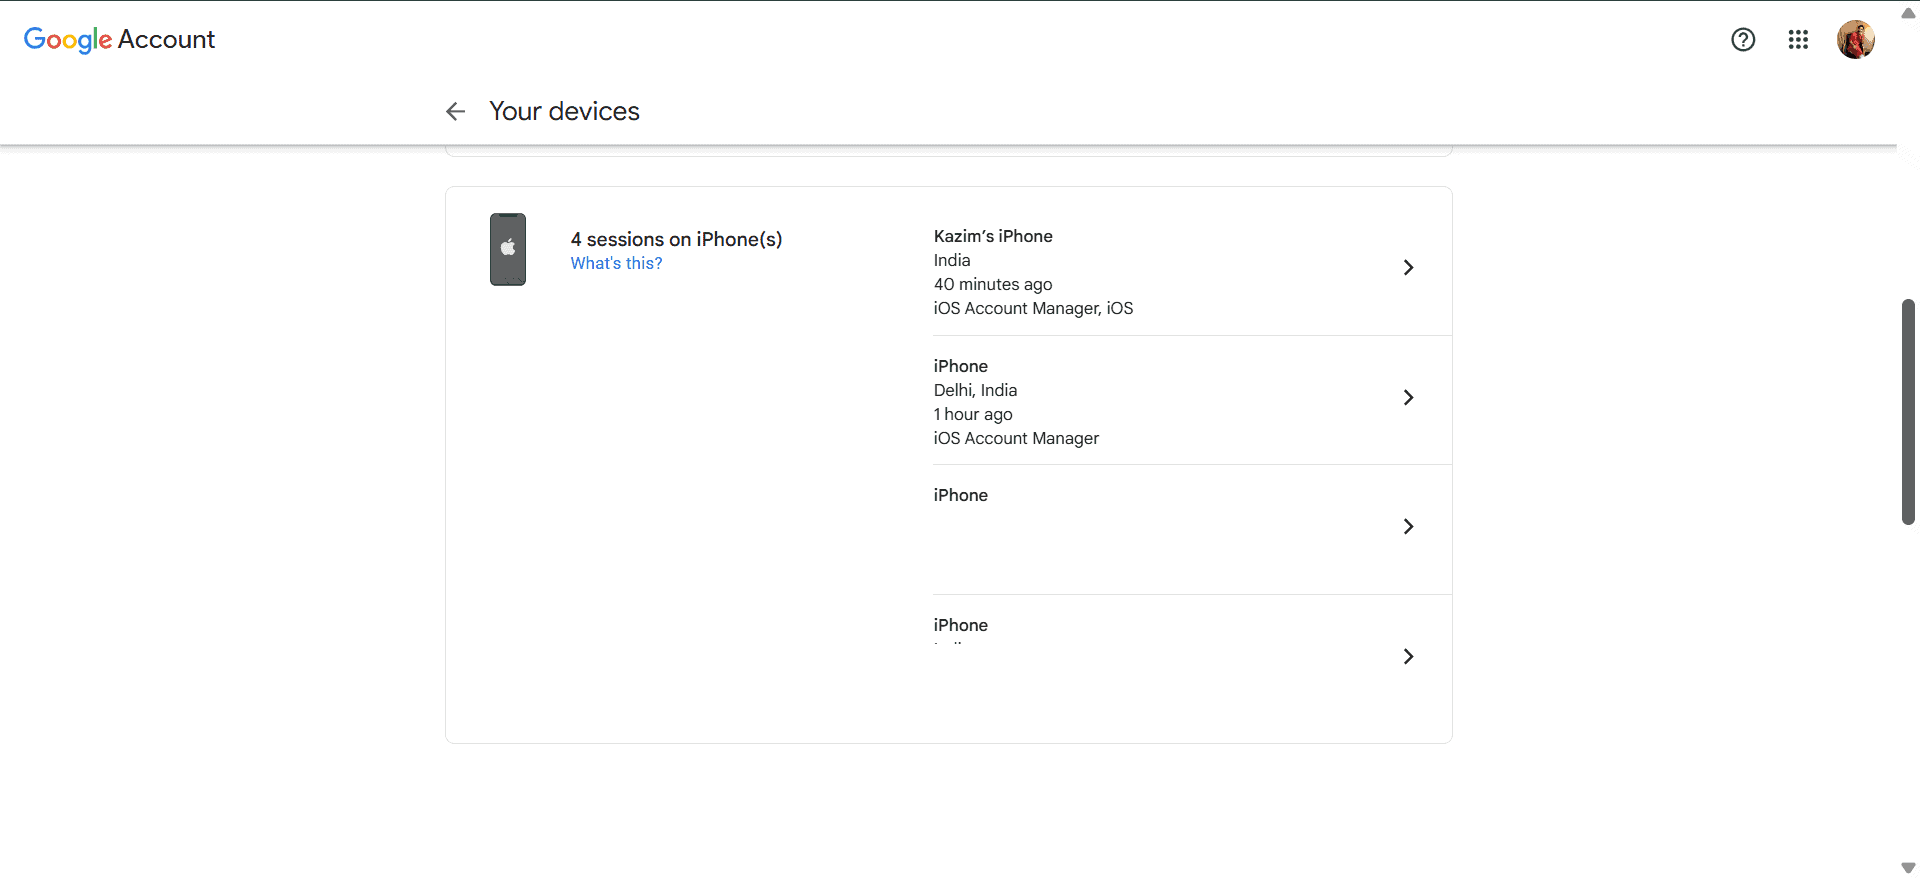Click the scrollbar down arrow
Image resolution: width=1920 pixels, height=878 pixels.
tap(1908, 867)
